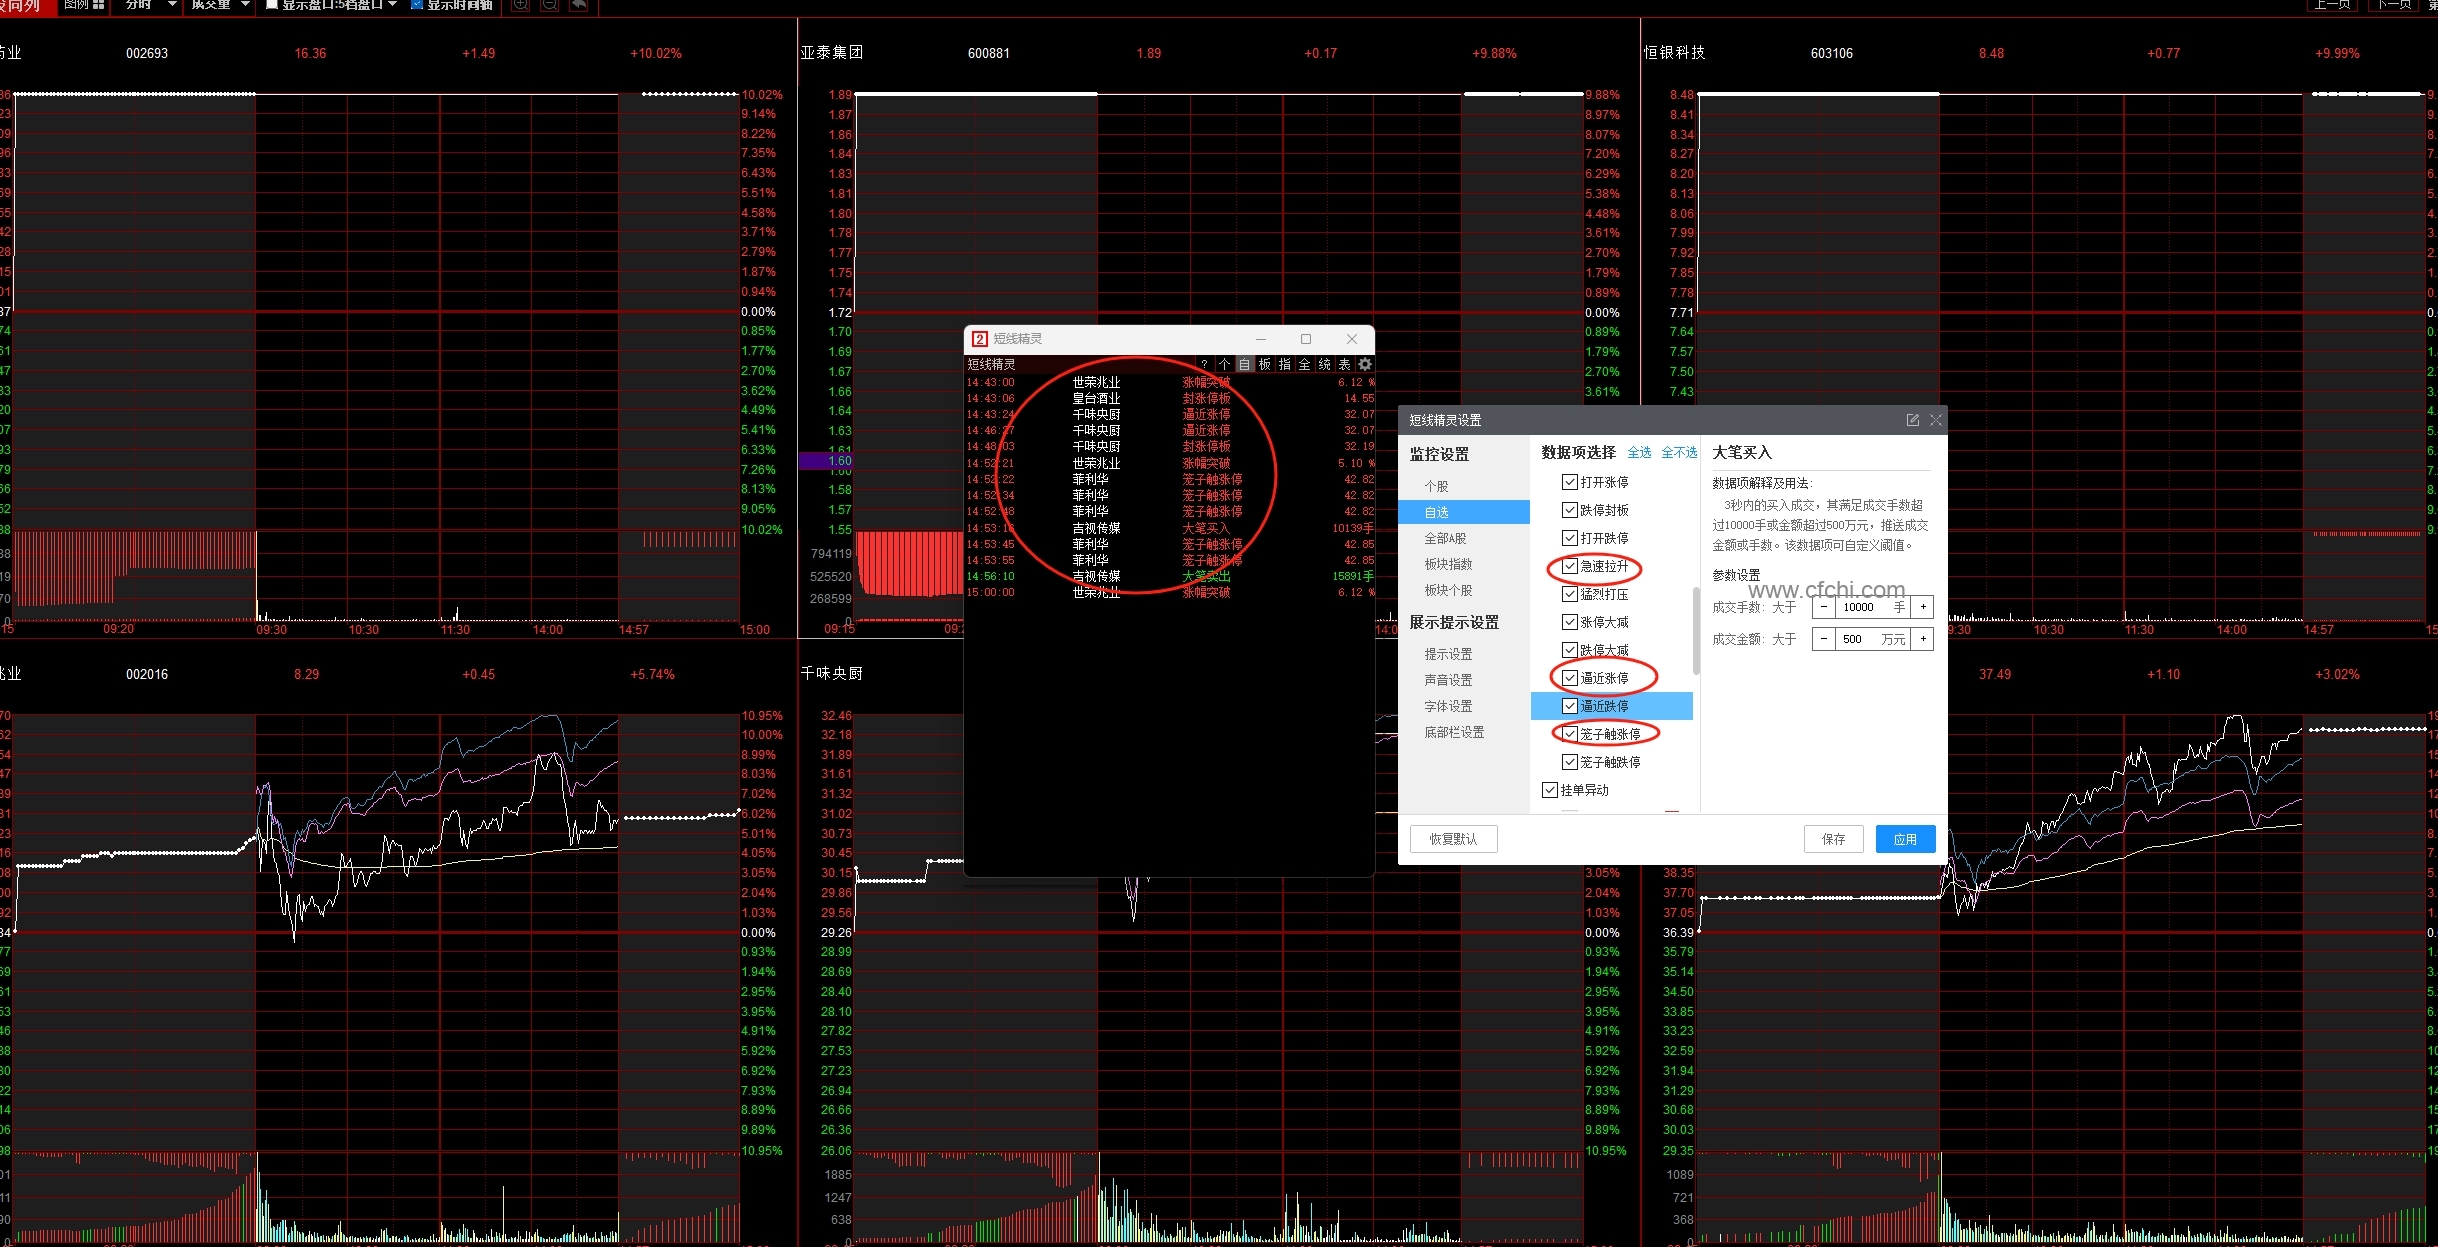2438x1247 pixels.
Task: Uncheck the 急速拉升 checkbox
Action: 1570,567
